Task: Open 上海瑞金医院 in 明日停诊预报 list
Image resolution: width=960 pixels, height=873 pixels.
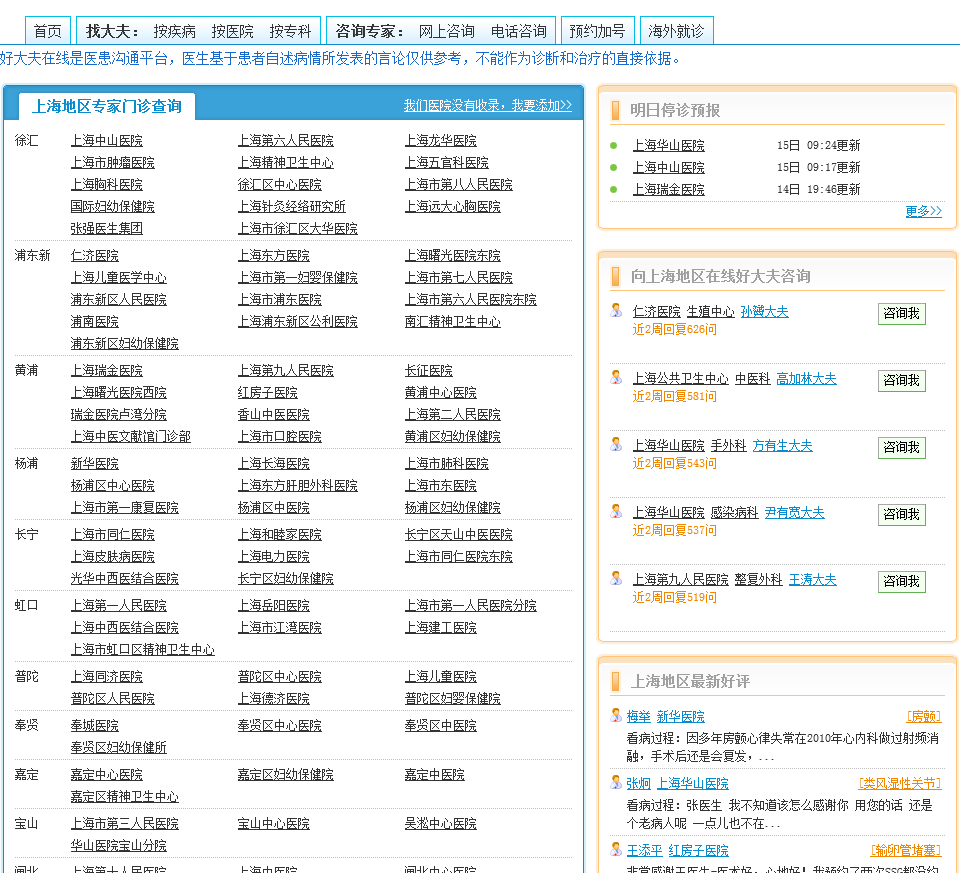Action: pos(669,190)
